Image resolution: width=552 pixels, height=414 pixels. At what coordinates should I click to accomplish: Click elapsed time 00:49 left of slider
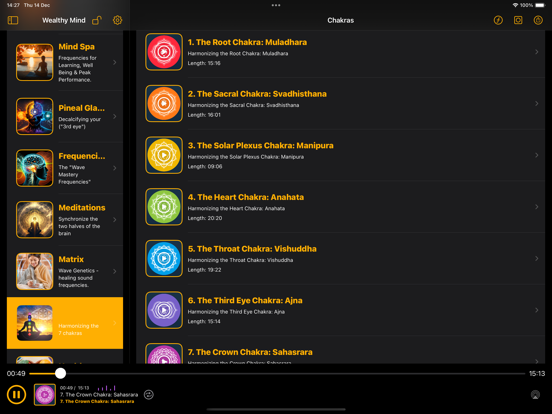tap(16, 373)
